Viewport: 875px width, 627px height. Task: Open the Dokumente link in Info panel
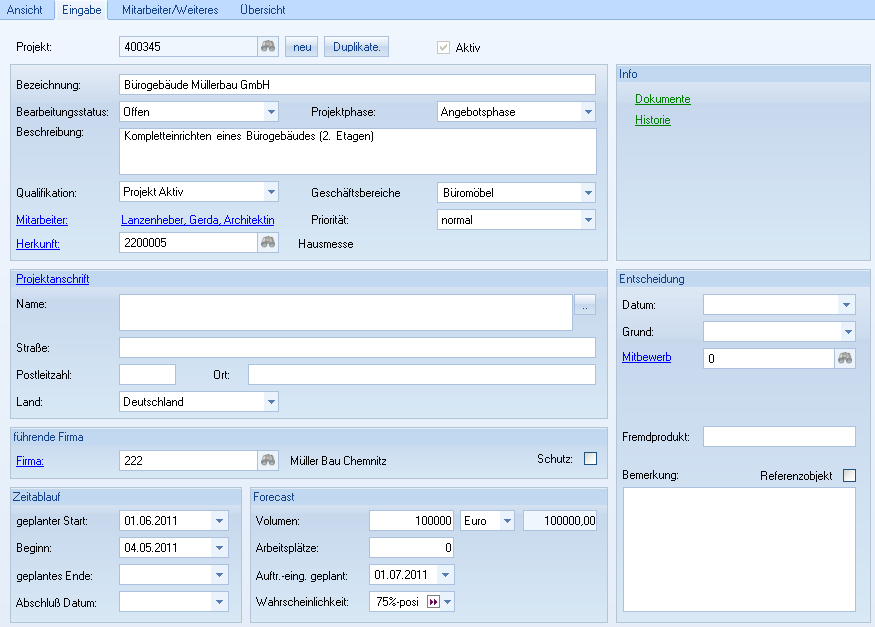pyautogui.click(x=662, y=99)
